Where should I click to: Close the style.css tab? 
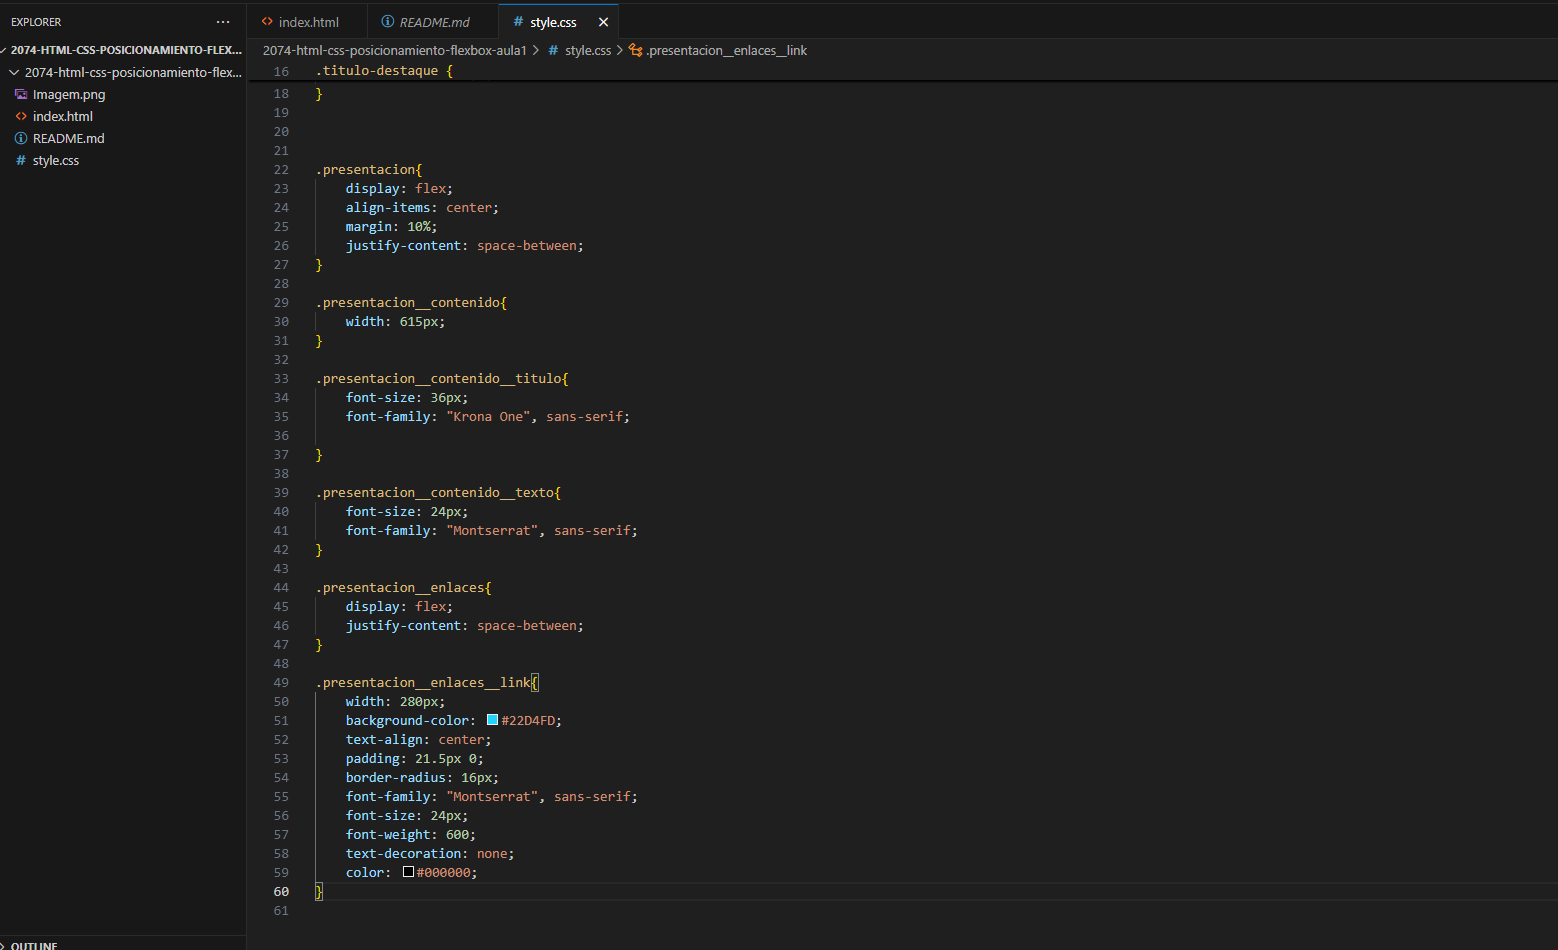(x=603, y=22)
